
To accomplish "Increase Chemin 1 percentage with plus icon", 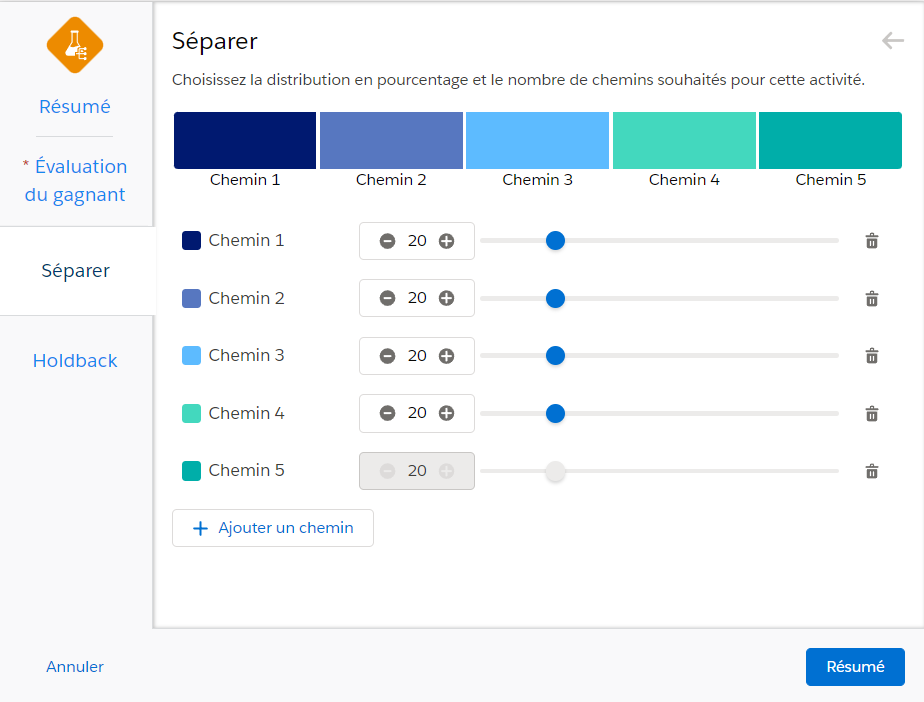I will (447, 241).
